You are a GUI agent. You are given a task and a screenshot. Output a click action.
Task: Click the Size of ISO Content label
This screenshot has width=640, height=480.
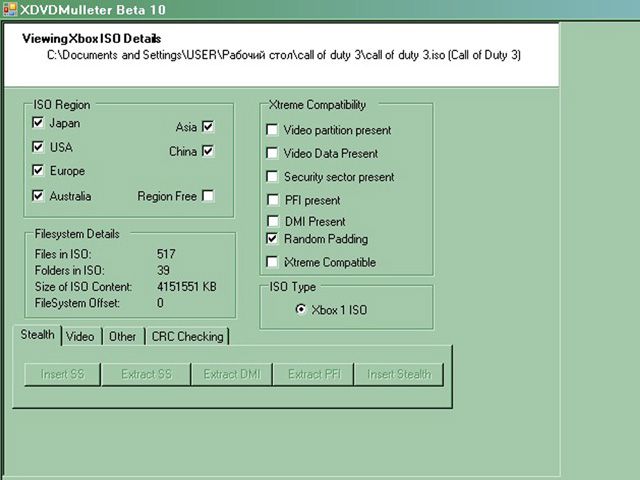pyautogui.click(x=83, y=287)
